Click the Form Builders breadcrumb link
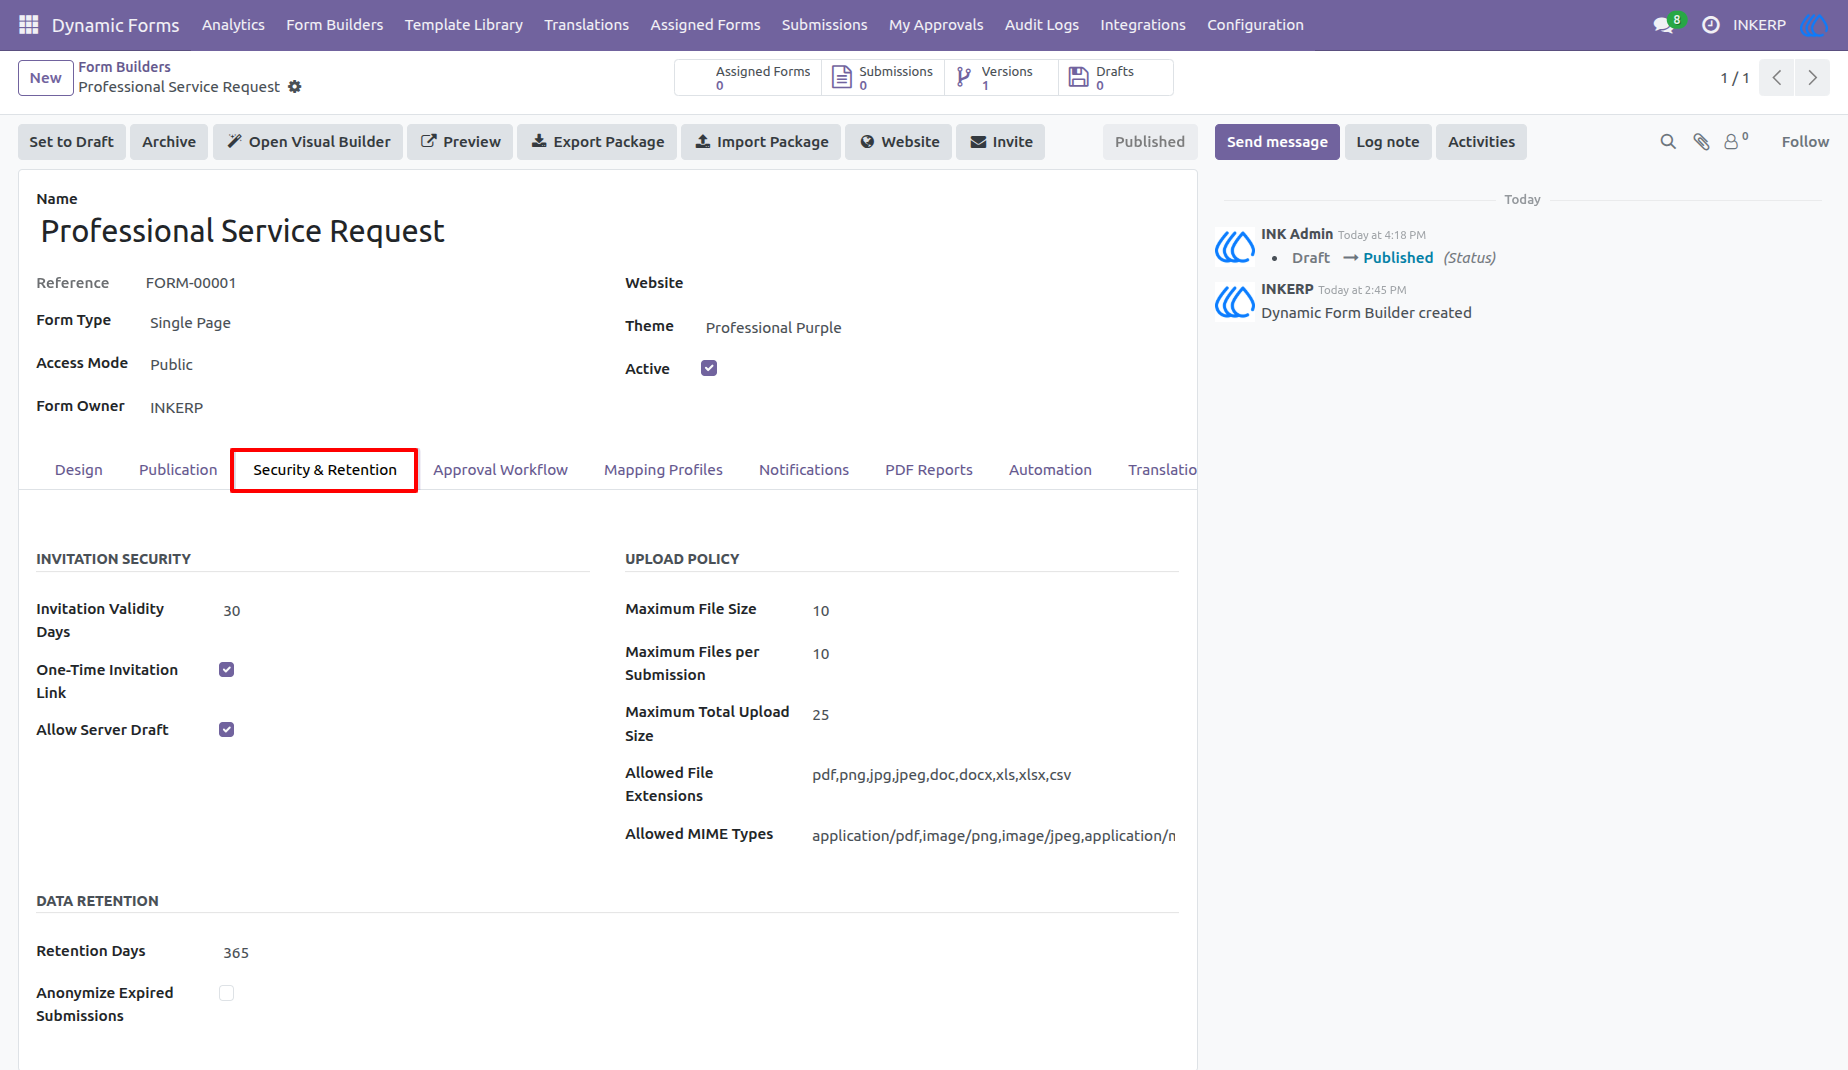The image size is (1848, 1070). 125,67
